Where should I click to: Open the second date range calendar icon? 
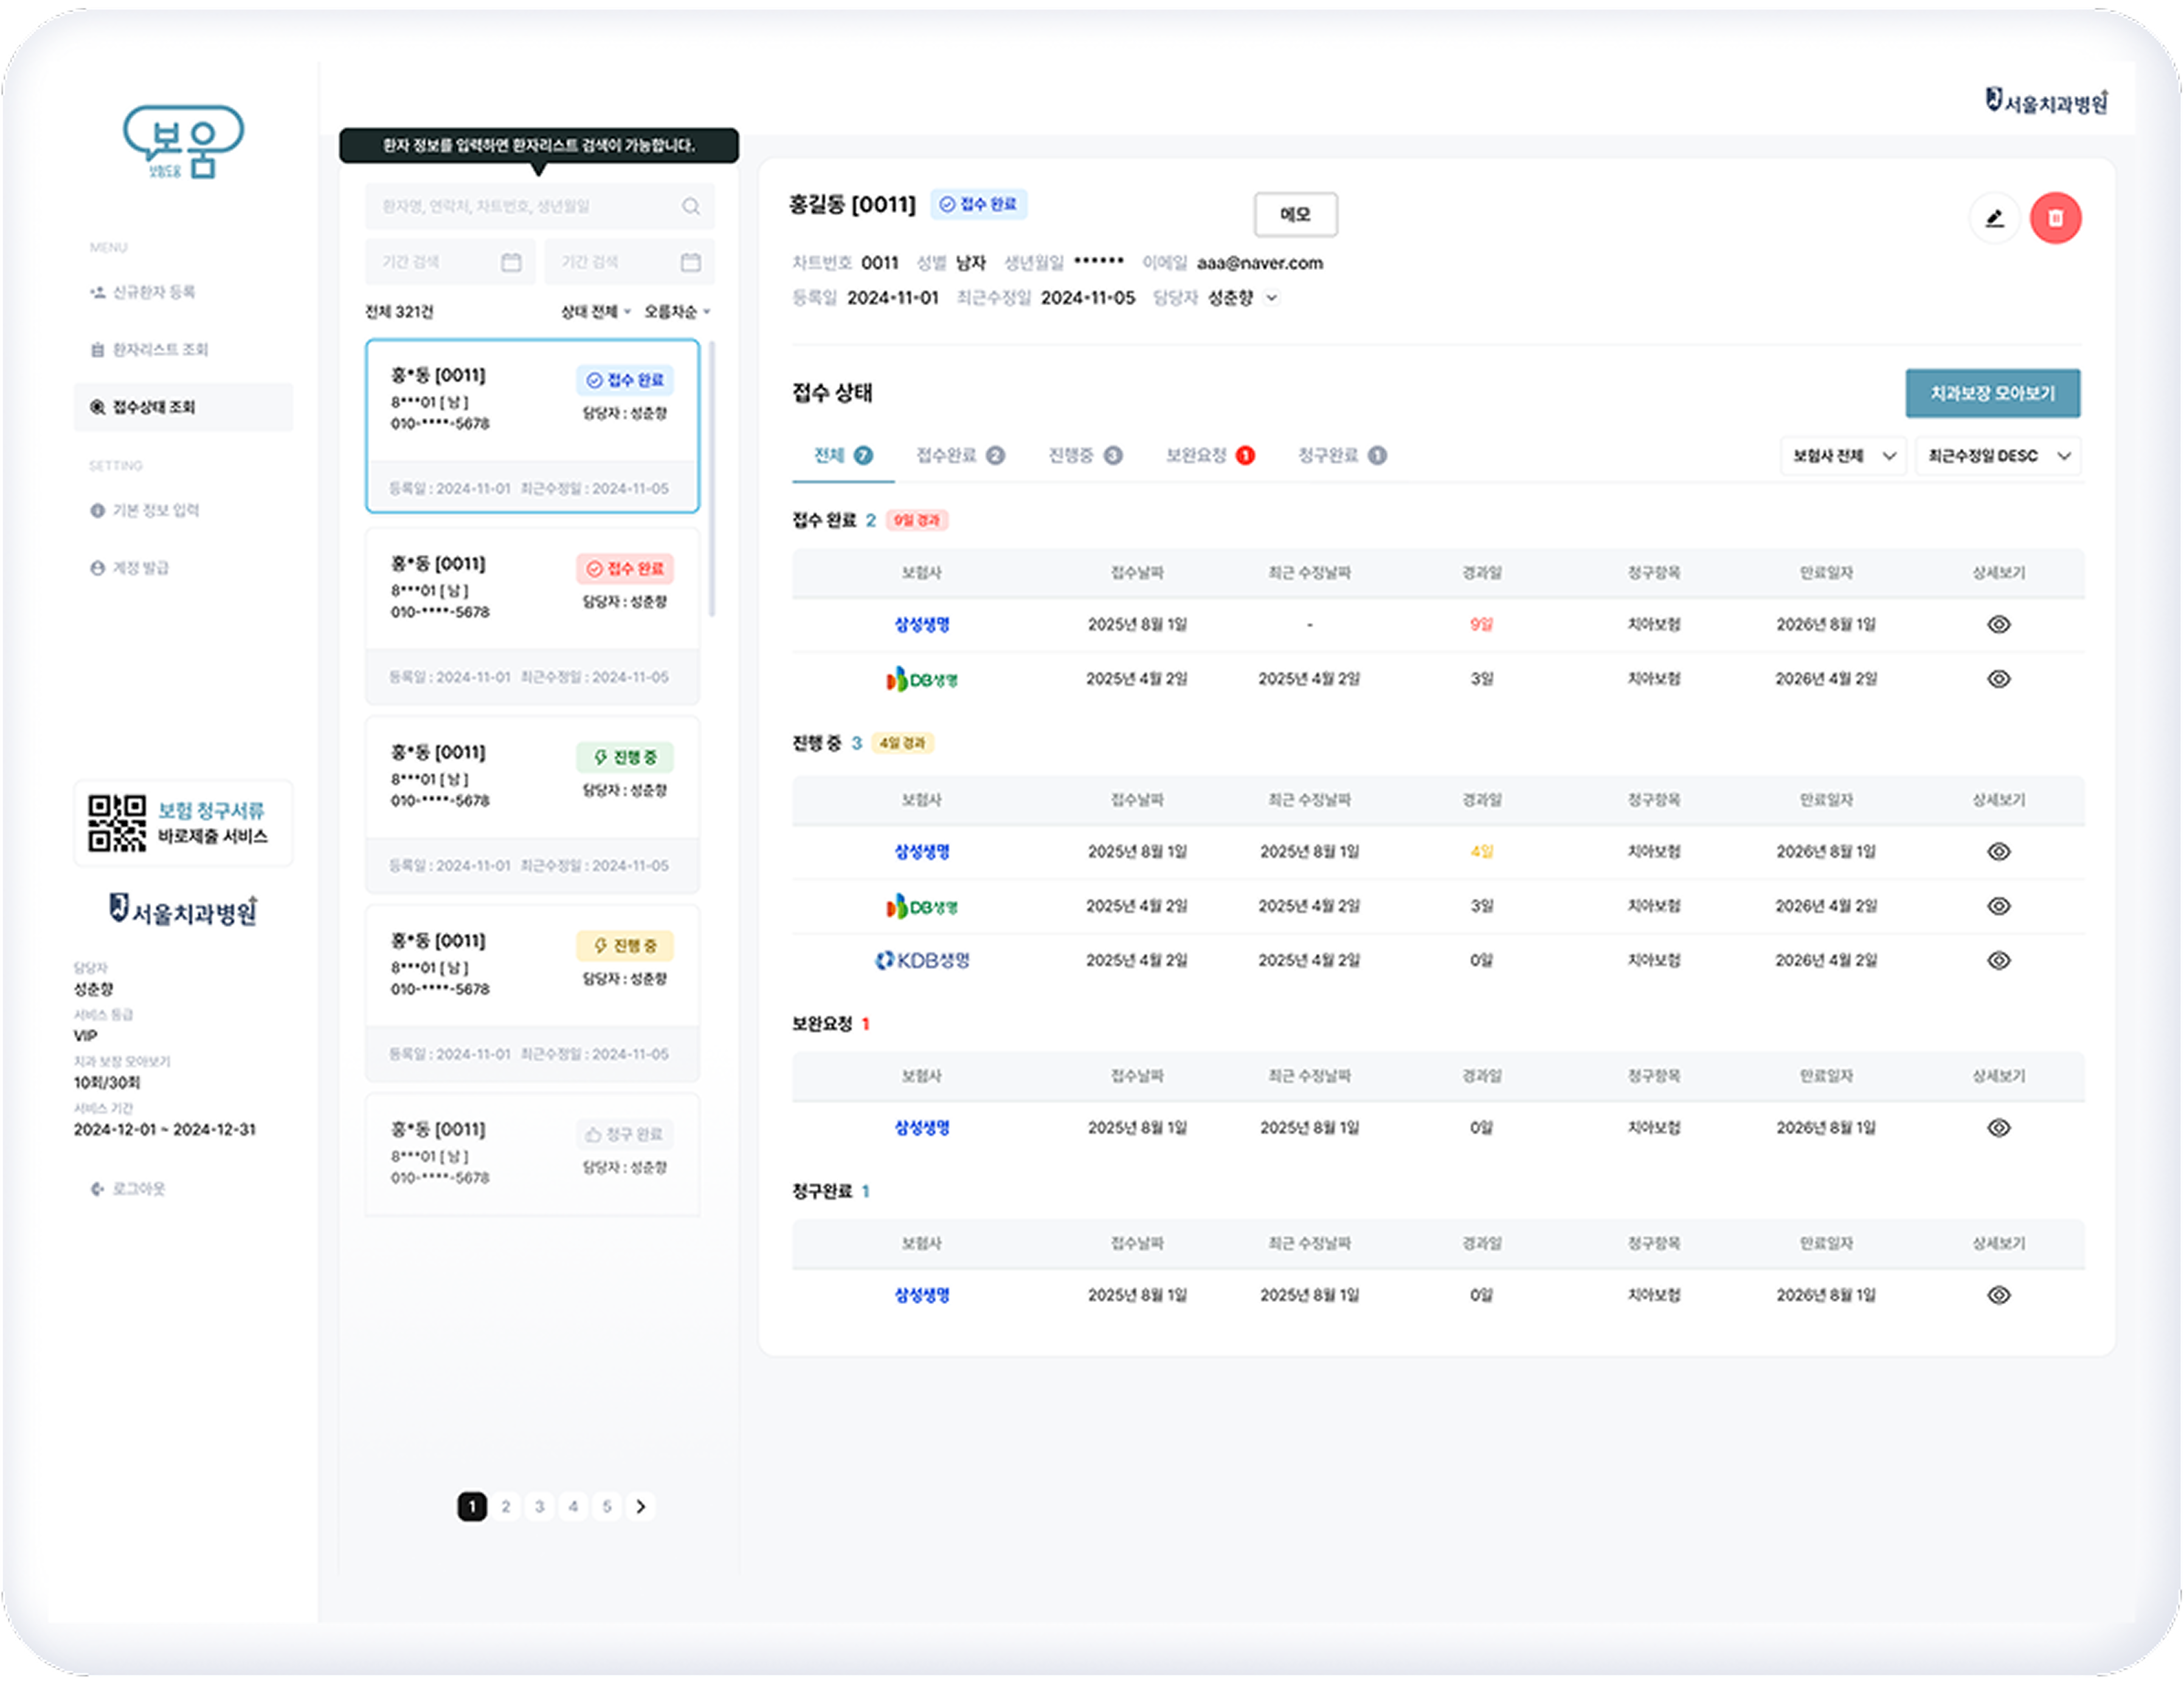pos(691,262)
